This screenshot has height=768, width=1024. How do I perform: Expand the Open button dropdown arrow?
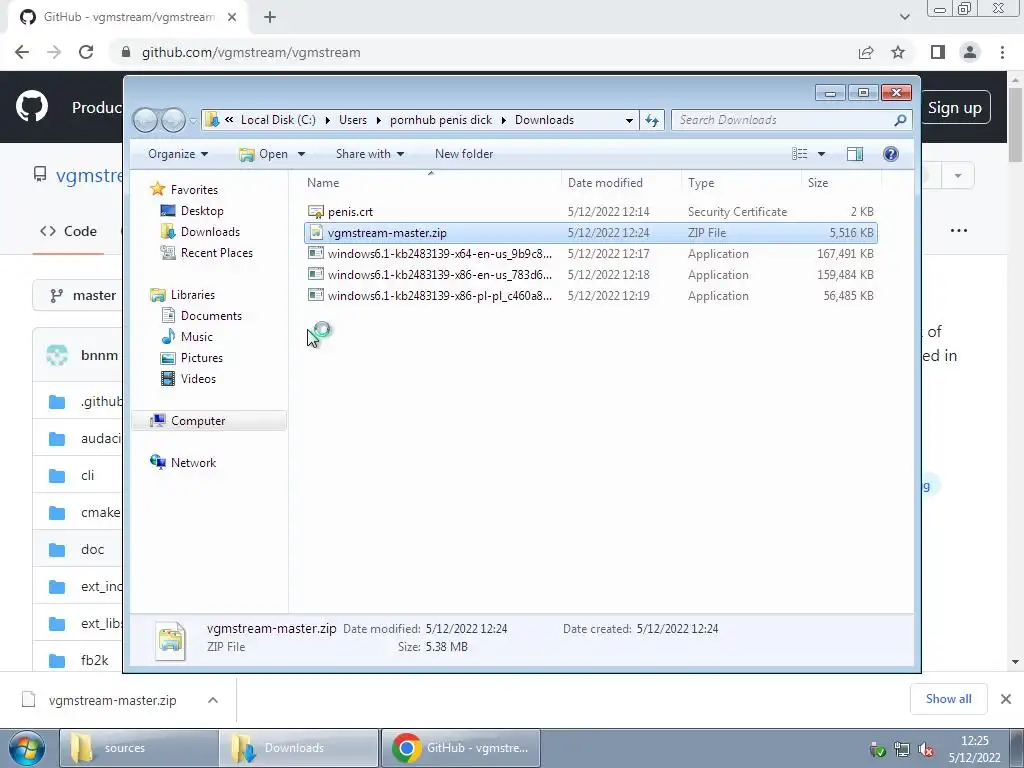pyautogui.click(x=301, y=154)
